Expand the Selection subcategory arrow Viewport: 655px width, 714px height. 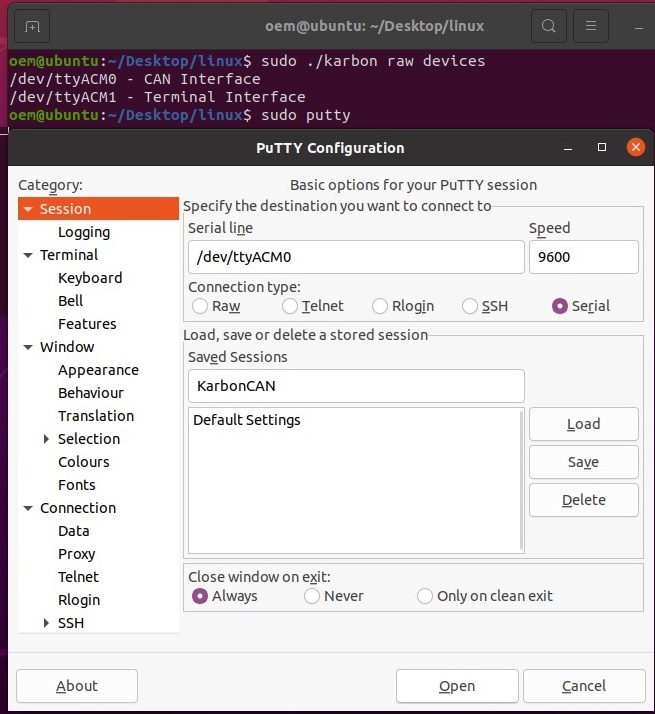tap(46, 439)
